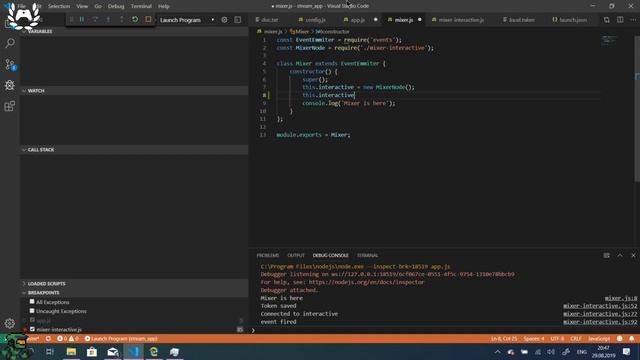Open the Terminal menu
This screenshot has width=640, height=360.
point(141,6)
